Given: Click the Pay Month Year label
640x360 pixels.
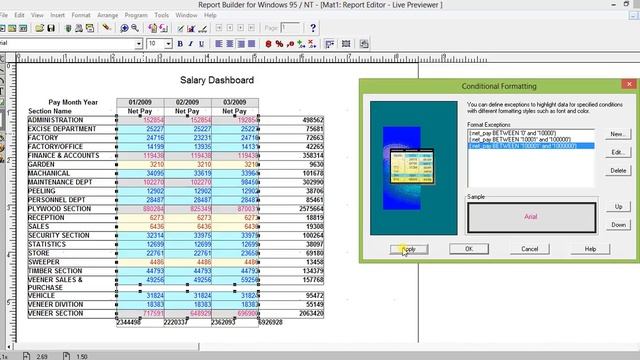Looking at the screenshot, I should pos(73,102).
